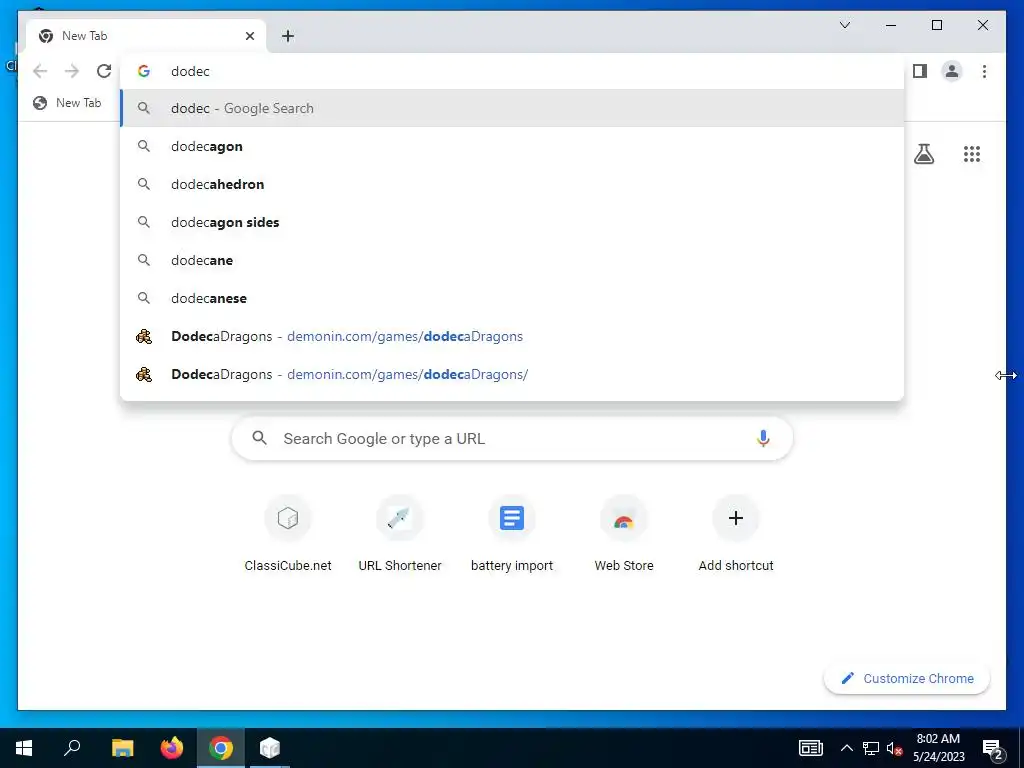Show hidden system tray icons
Screen dimensions: 1024x768
(846, 748)
